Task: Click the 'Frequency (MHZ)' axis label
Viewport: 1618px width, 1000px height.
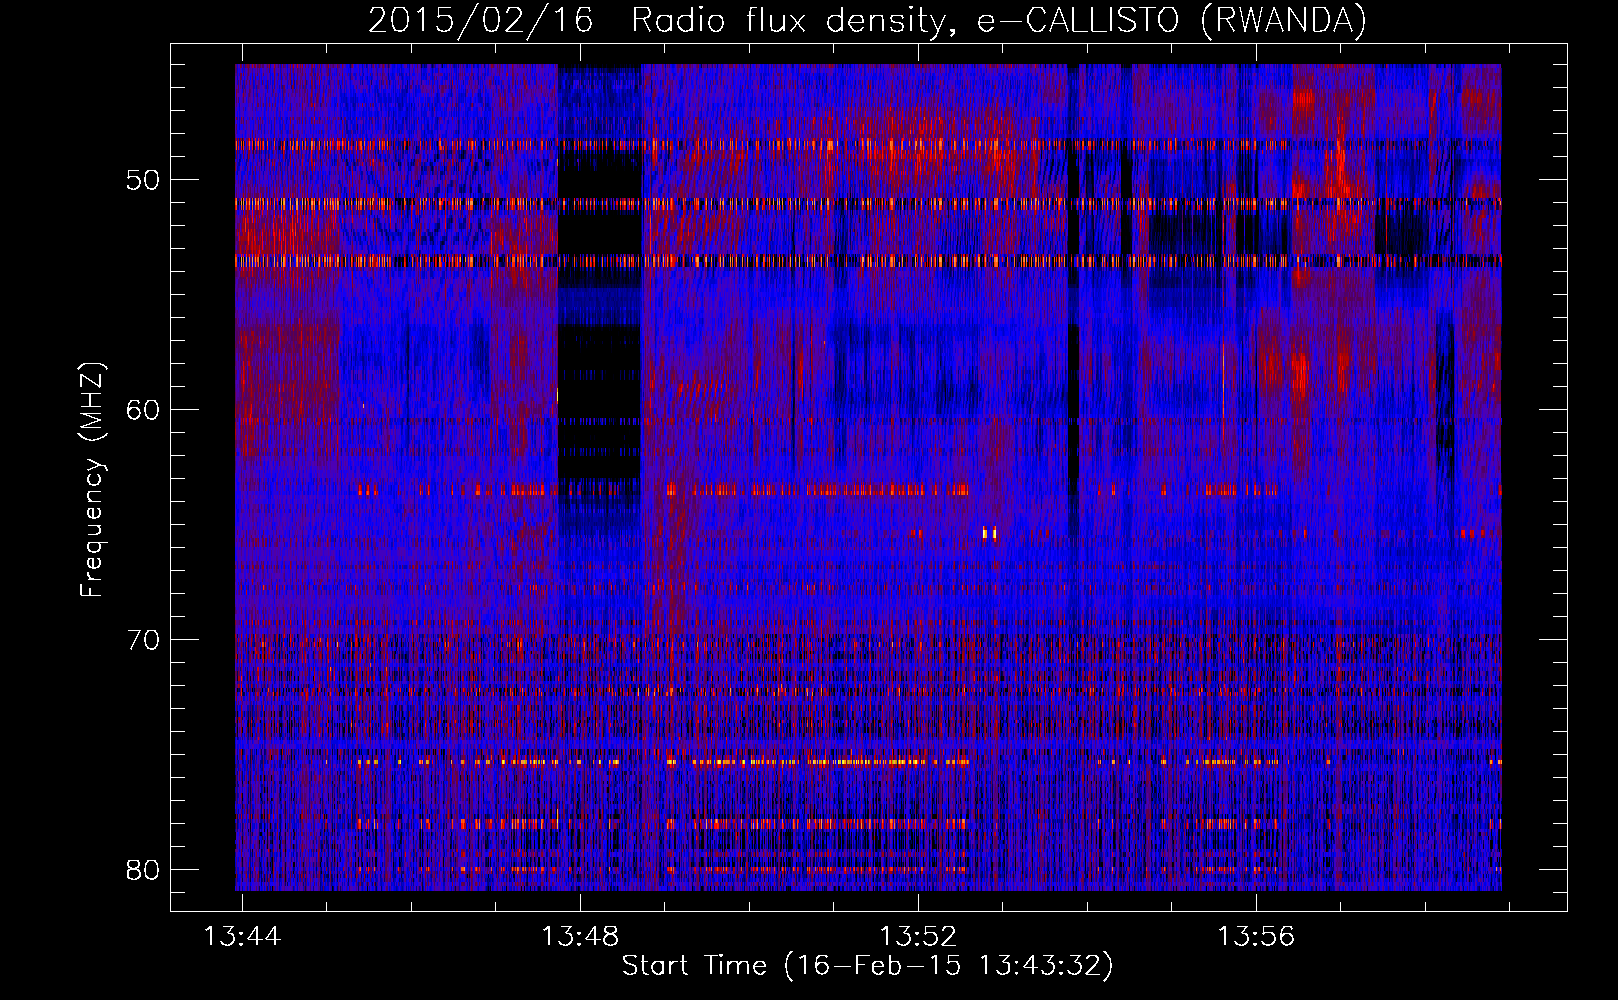Action: (x=92, y=479)
